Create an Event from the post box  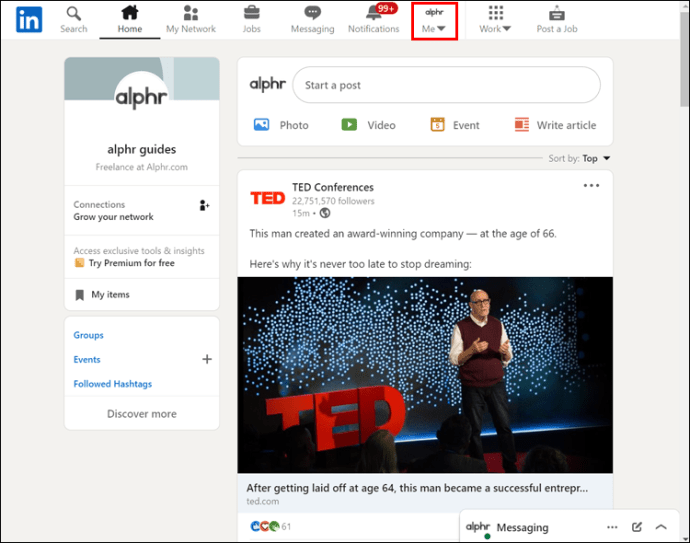[455, 125]
